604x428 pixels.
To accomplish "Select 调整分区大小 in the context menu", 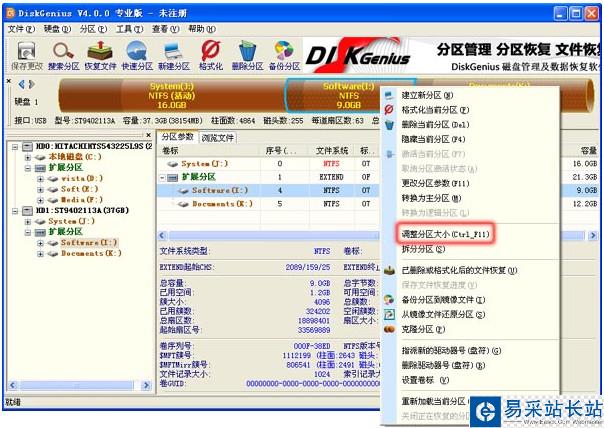I will [x=445, y=234].
